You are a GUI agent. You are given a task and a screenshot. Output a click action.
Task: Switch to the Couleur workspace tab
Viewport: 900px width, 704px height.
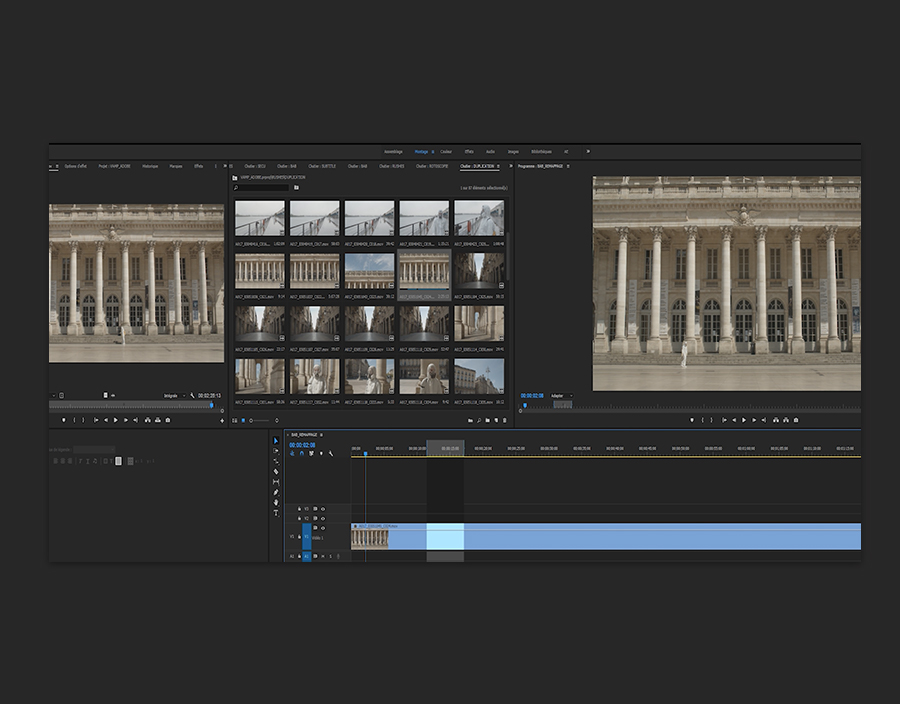(x=446, y=151)
